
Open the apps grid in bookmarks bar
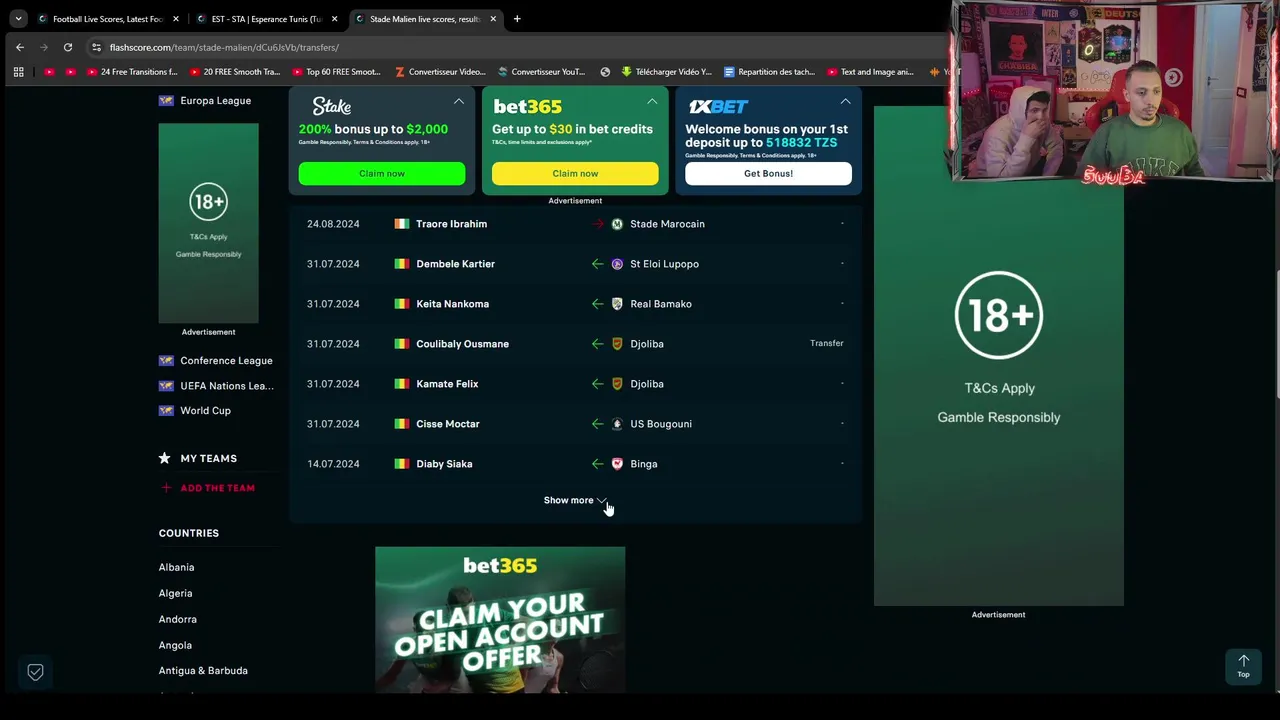[18, 72]
